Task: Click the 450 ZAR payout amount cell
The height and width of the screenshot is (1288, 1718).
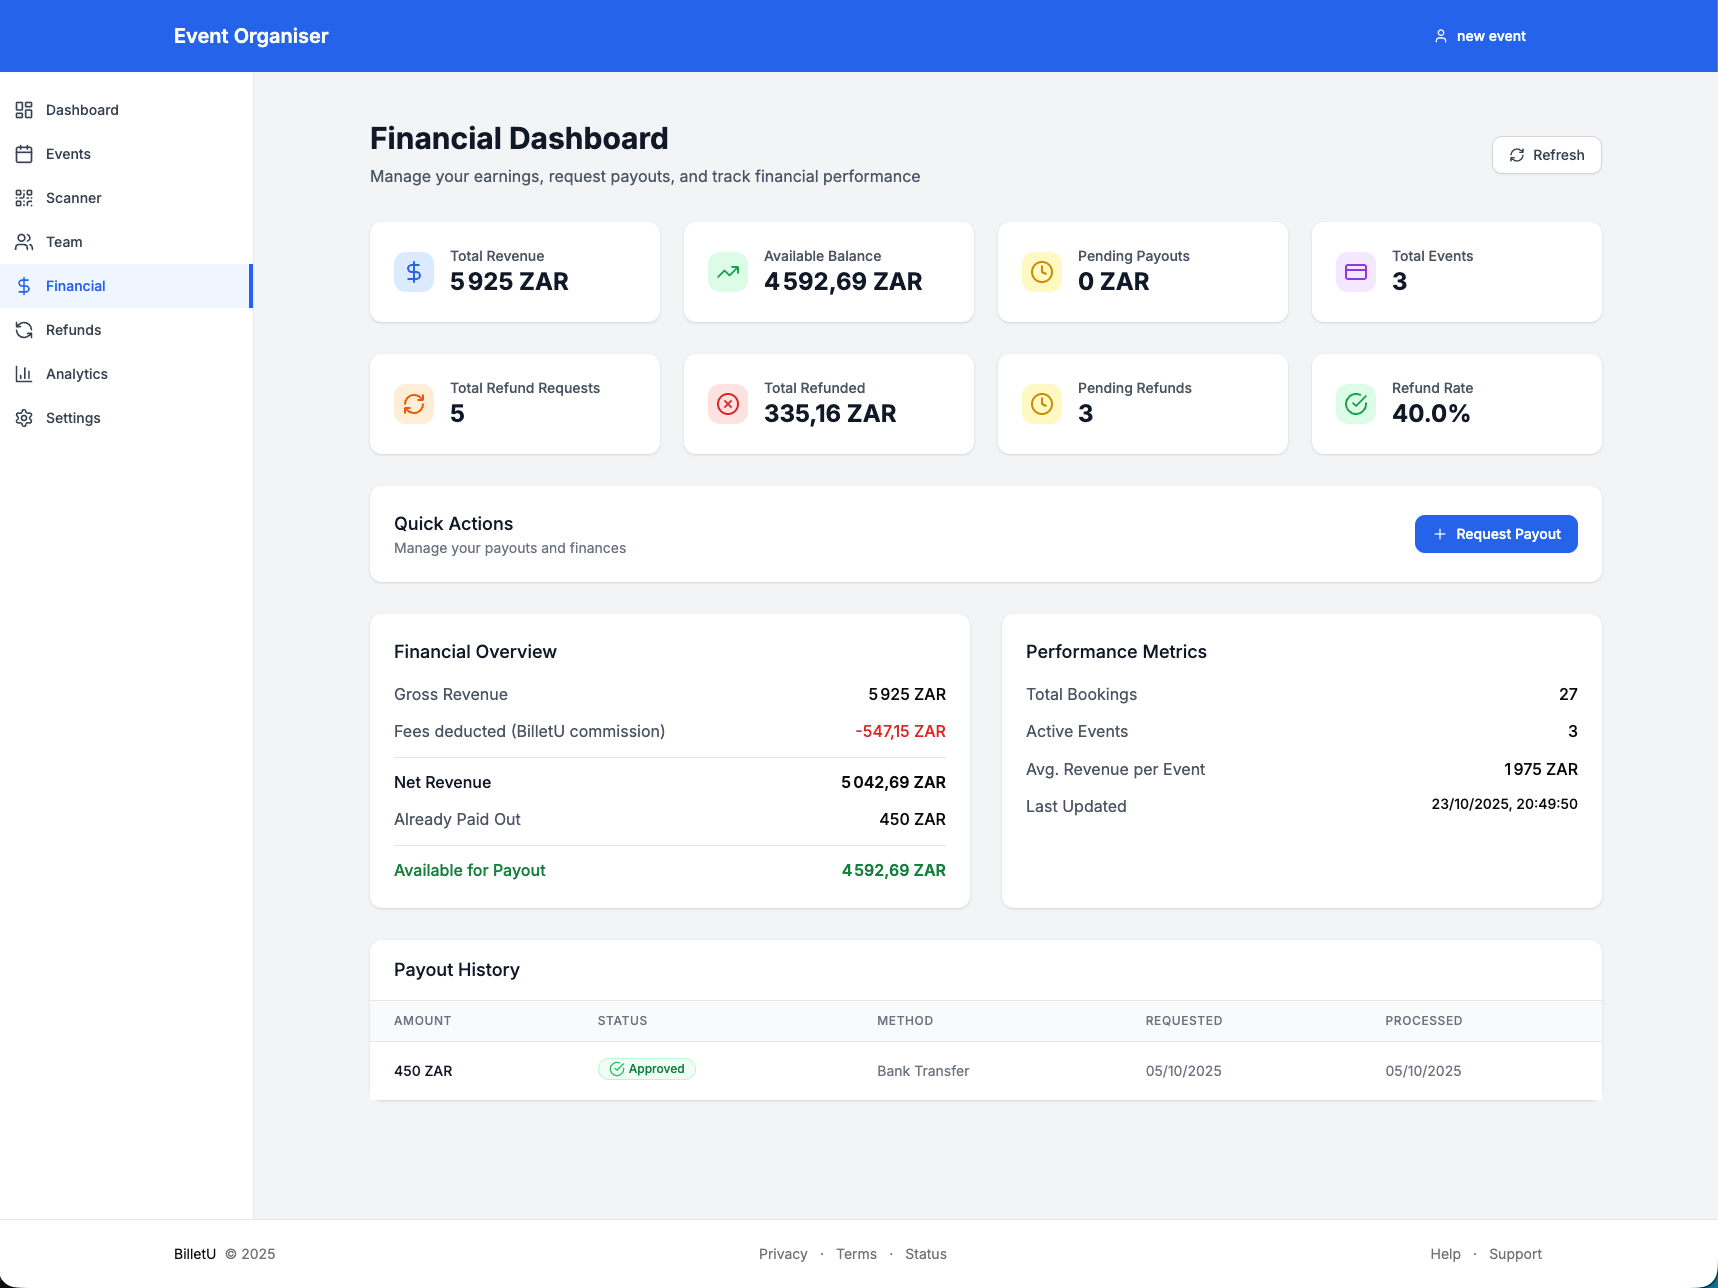Action: point(423,1071)
